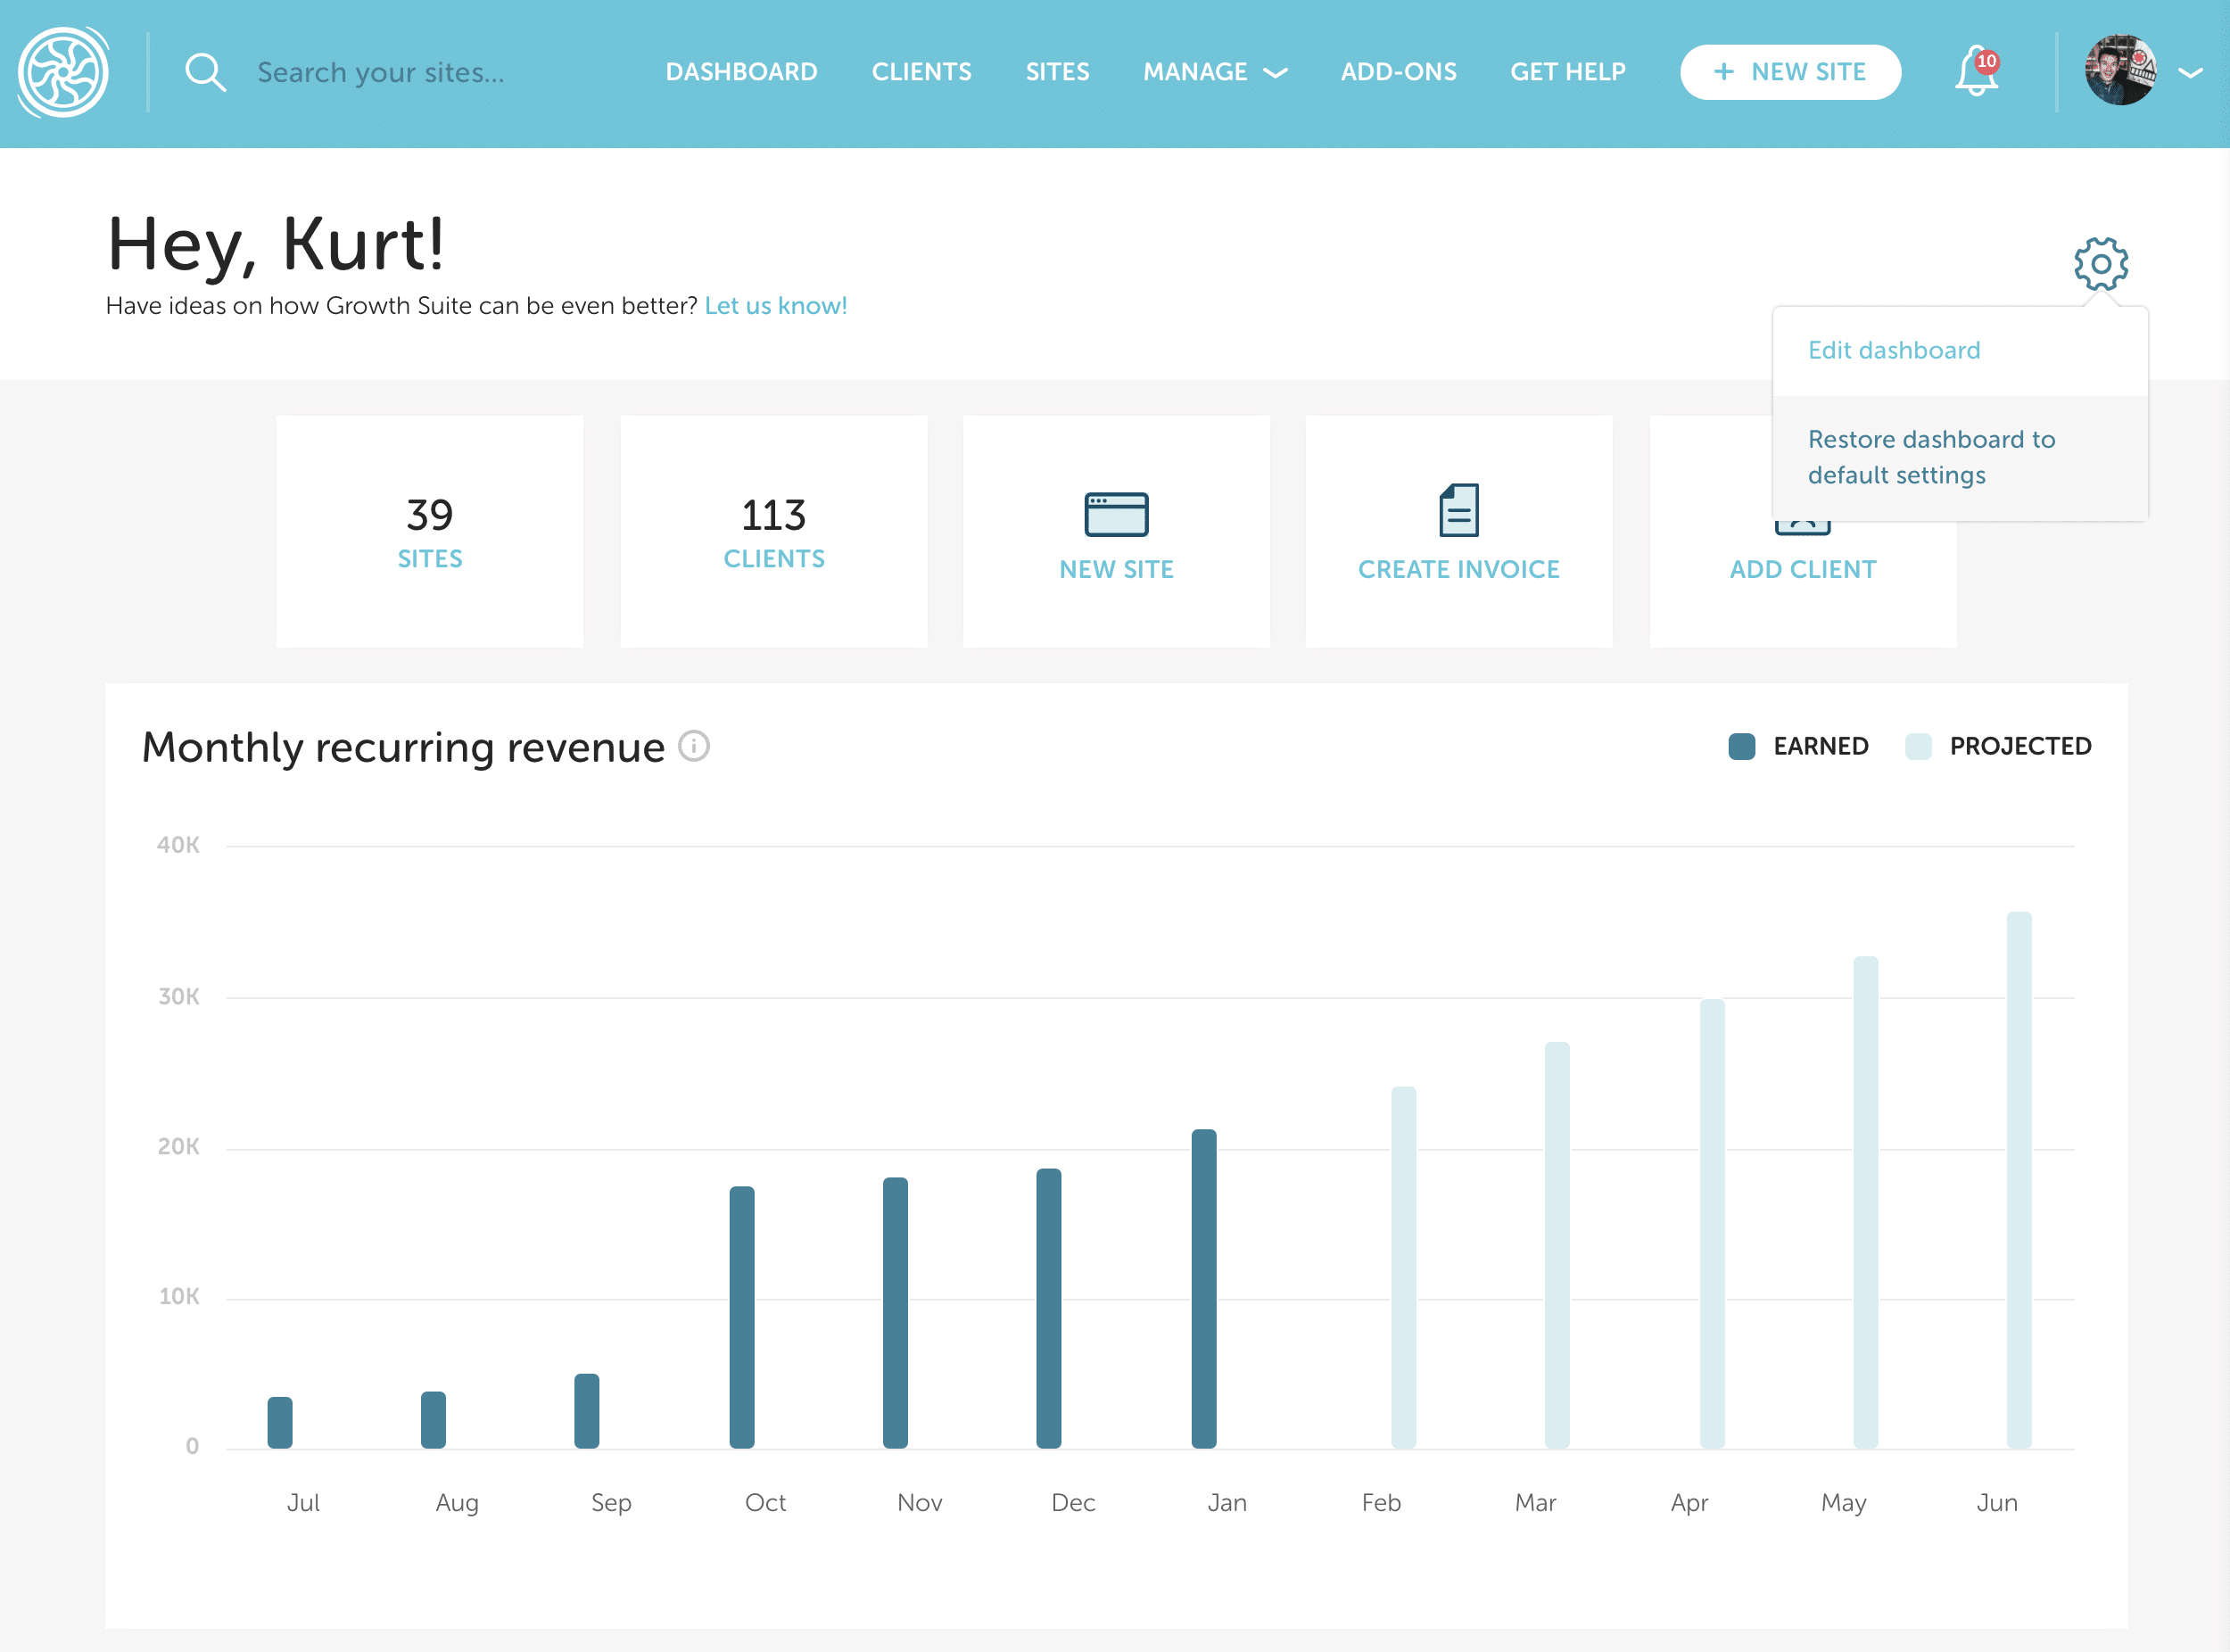
Task: Click the Create Invoice document icon
Action: click(1458, 510)
